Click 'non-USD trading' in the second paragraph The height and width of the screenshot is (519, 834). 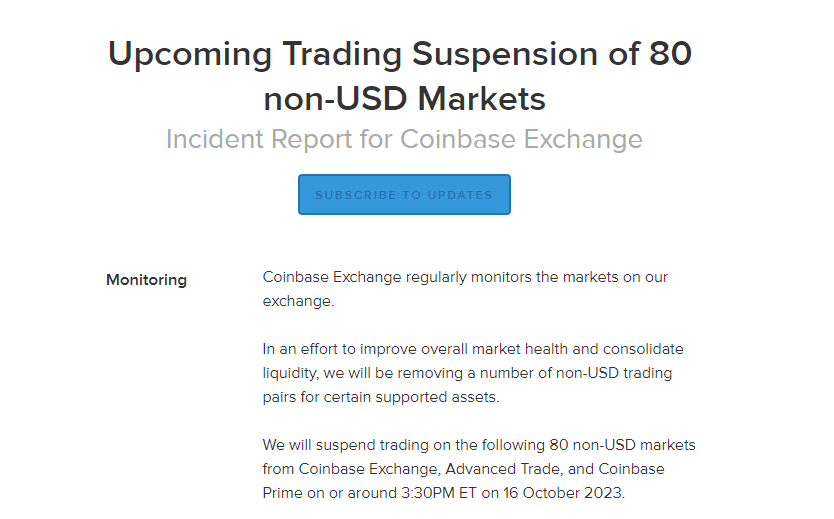[614, 373]
